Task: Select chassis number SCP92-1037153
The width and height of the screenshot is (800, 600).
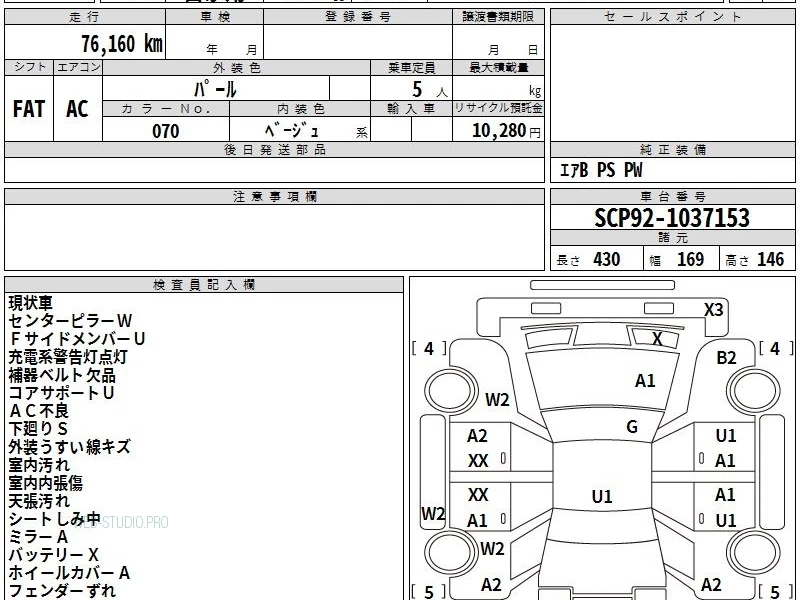Action: click(x=672, y=218)
